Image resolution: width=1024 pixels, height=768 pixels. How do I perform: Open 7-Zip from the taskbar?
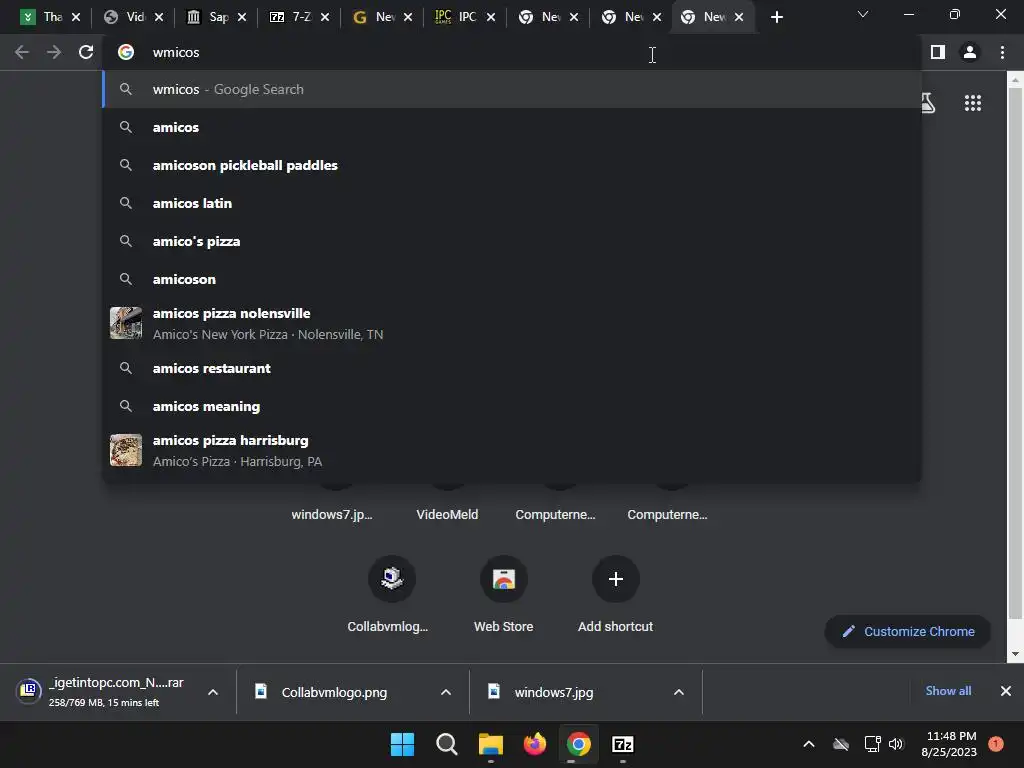623,744
